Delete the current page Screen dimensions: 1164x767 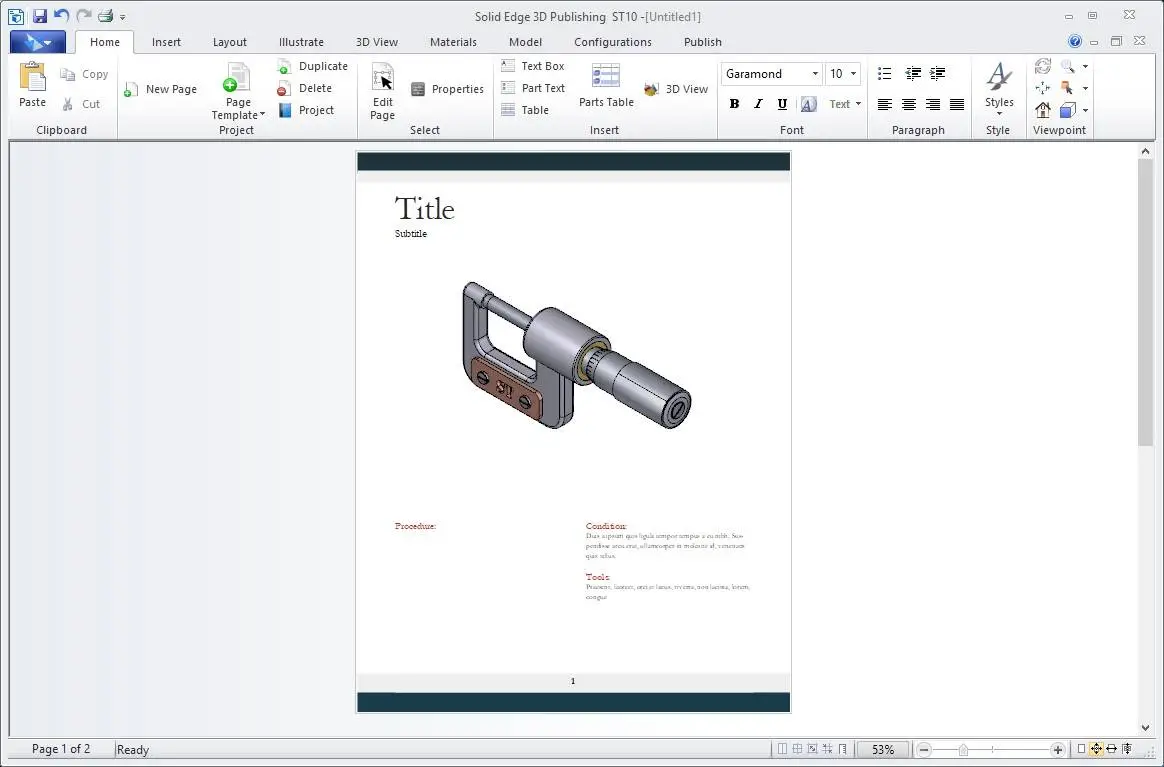(x=305, y=88)
